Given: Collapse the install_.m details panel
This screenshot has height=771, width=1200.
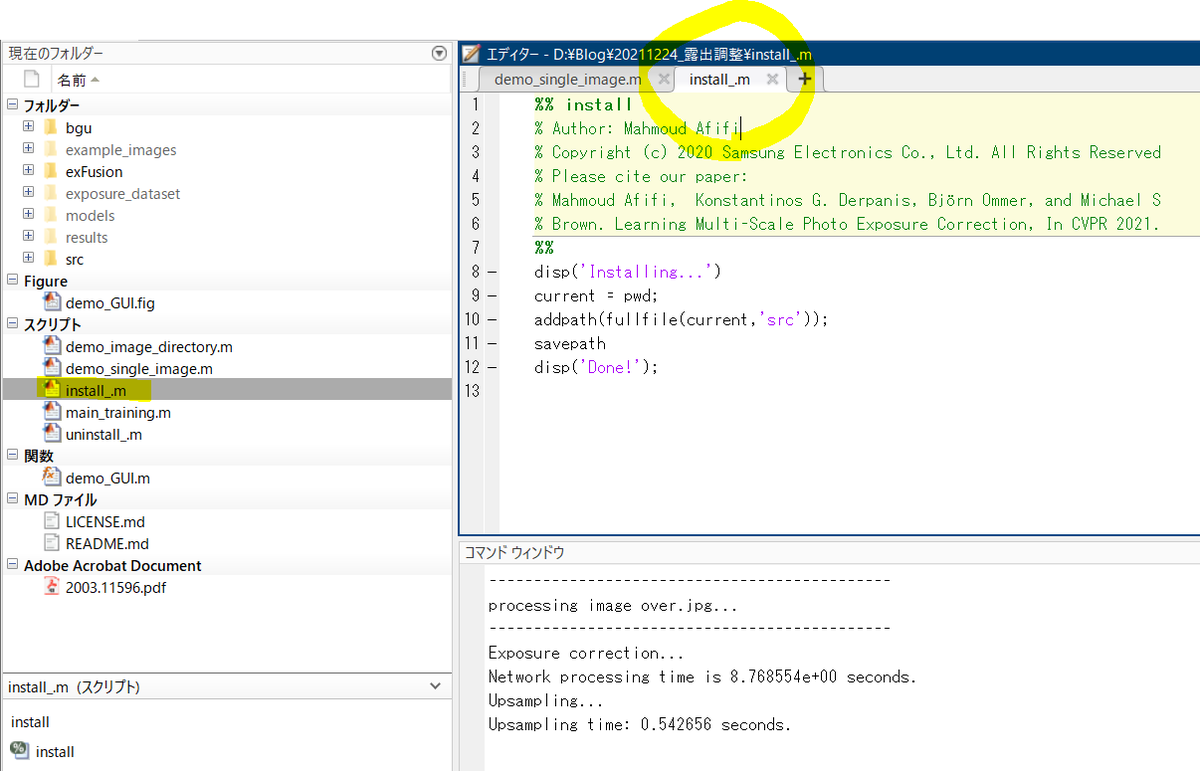Looking at the screenshot, I should (435, 686).
